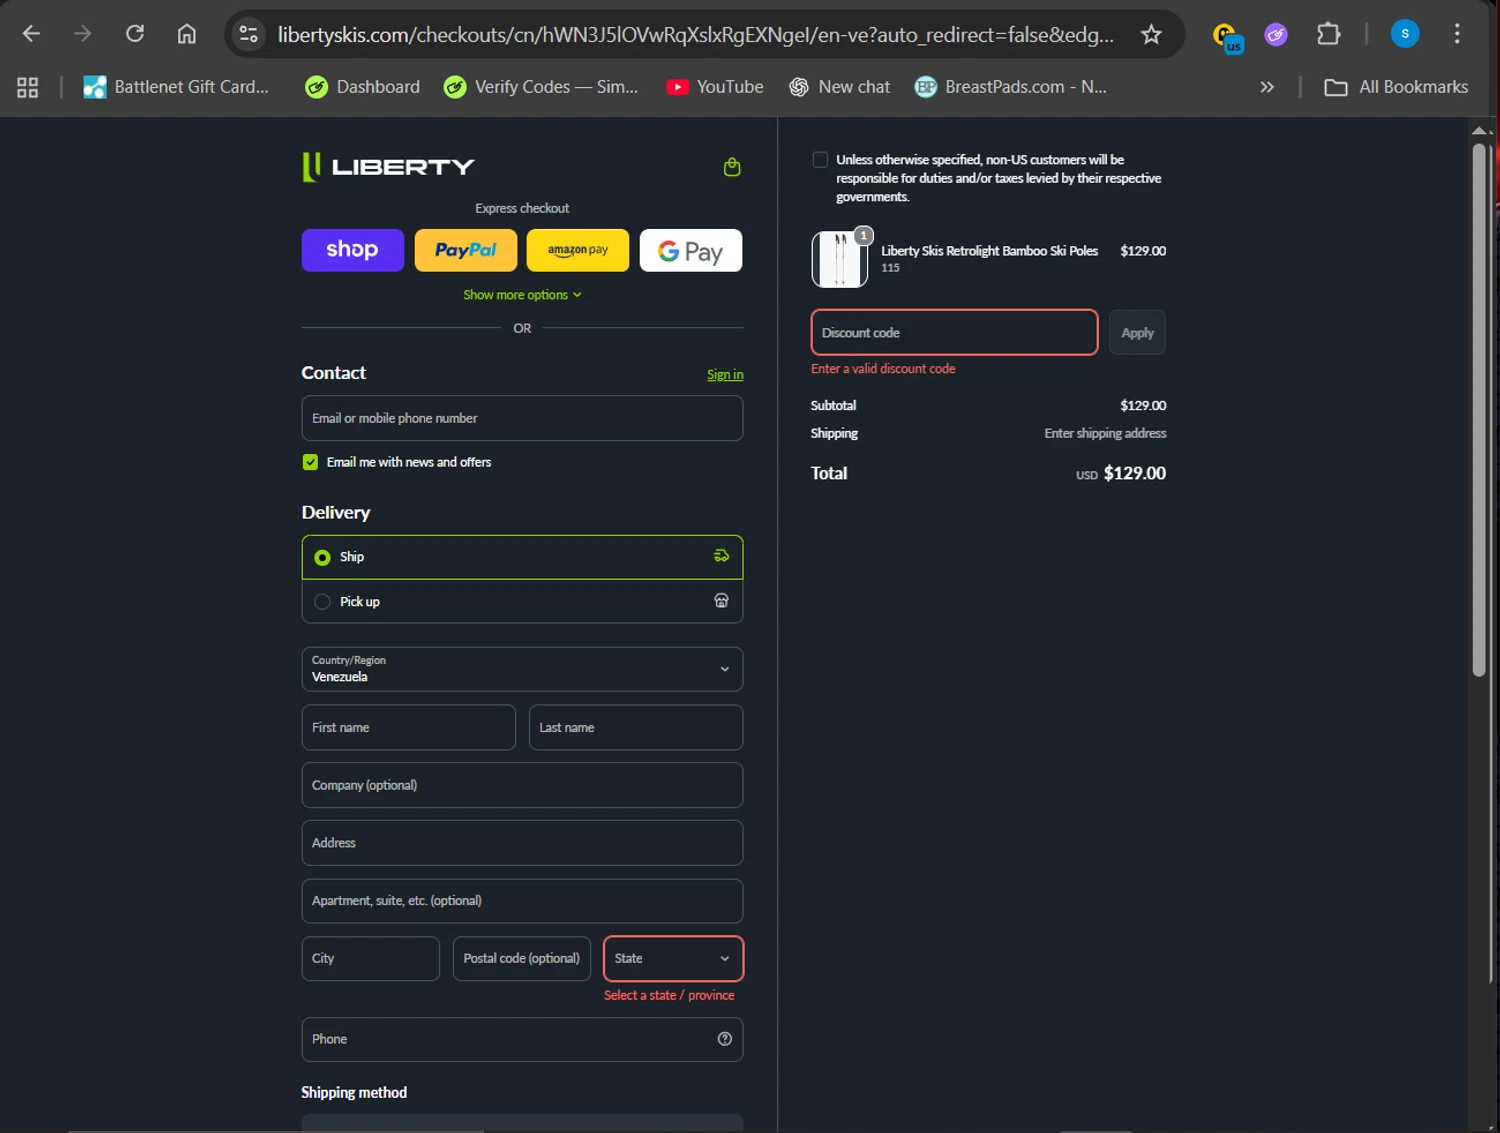The image size is (1500, 1133).
Task: Open the All Bookmarks folder
Action: 1396,87
